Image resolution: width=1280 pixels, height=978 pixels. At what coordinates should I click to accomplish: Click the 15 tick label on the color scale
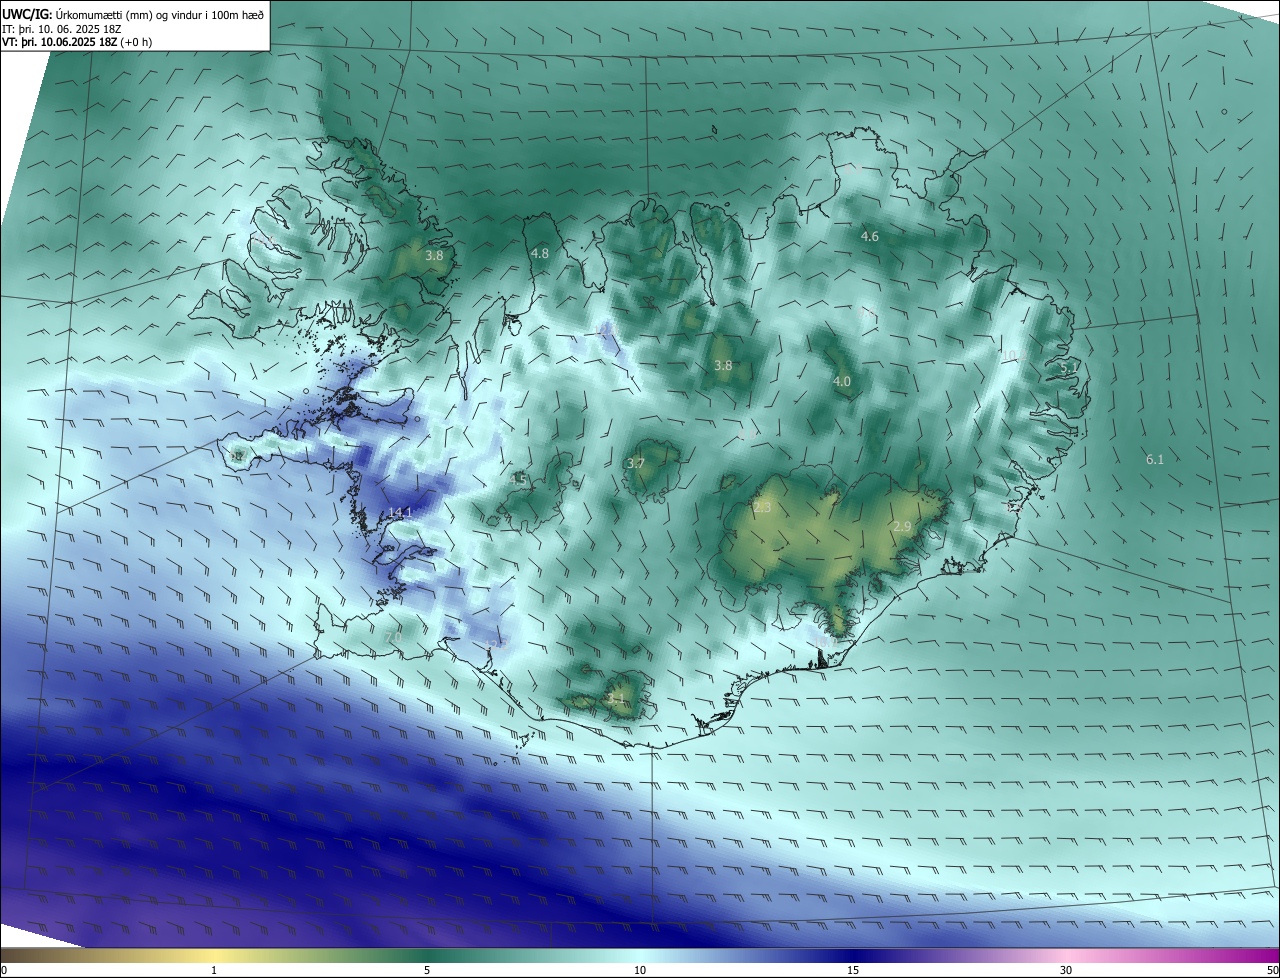click(x=853, y=970)
